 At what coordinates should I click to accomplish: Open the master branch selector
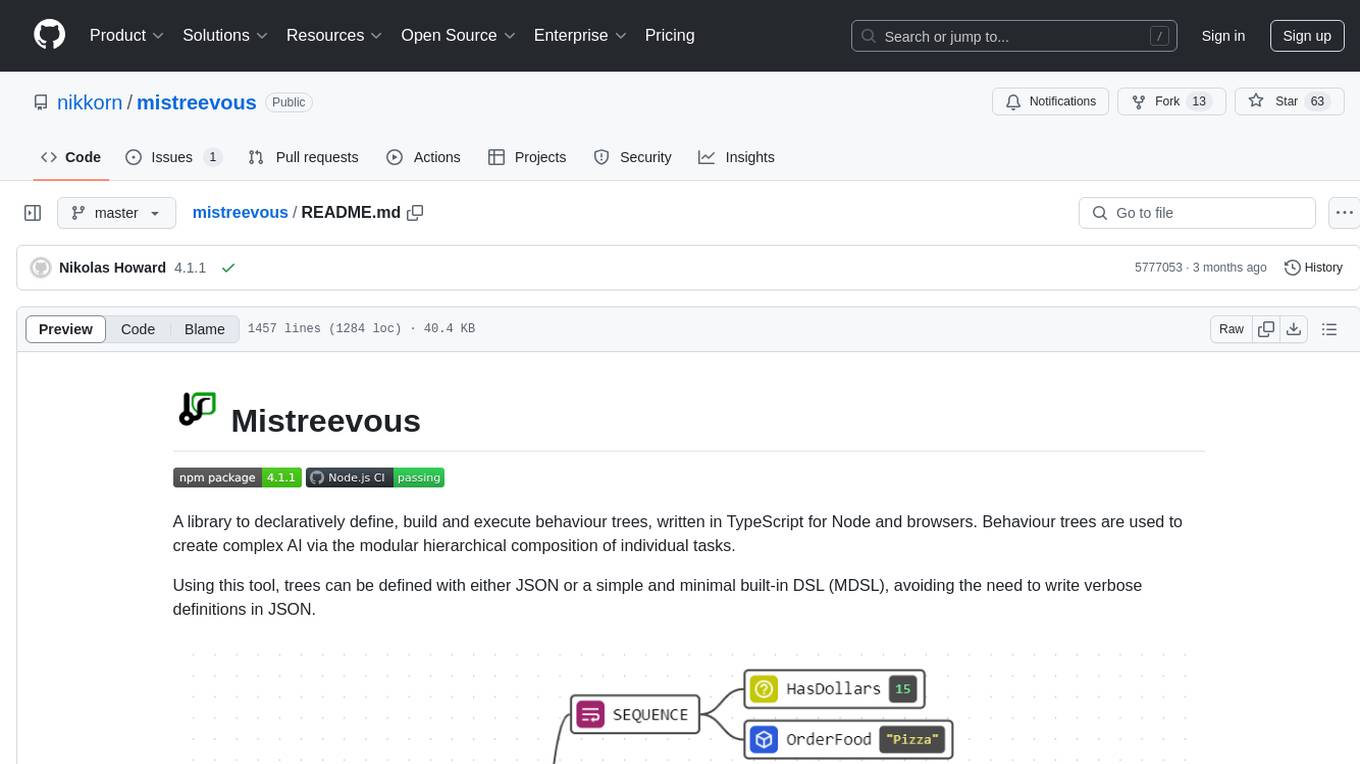pos(116,213)
